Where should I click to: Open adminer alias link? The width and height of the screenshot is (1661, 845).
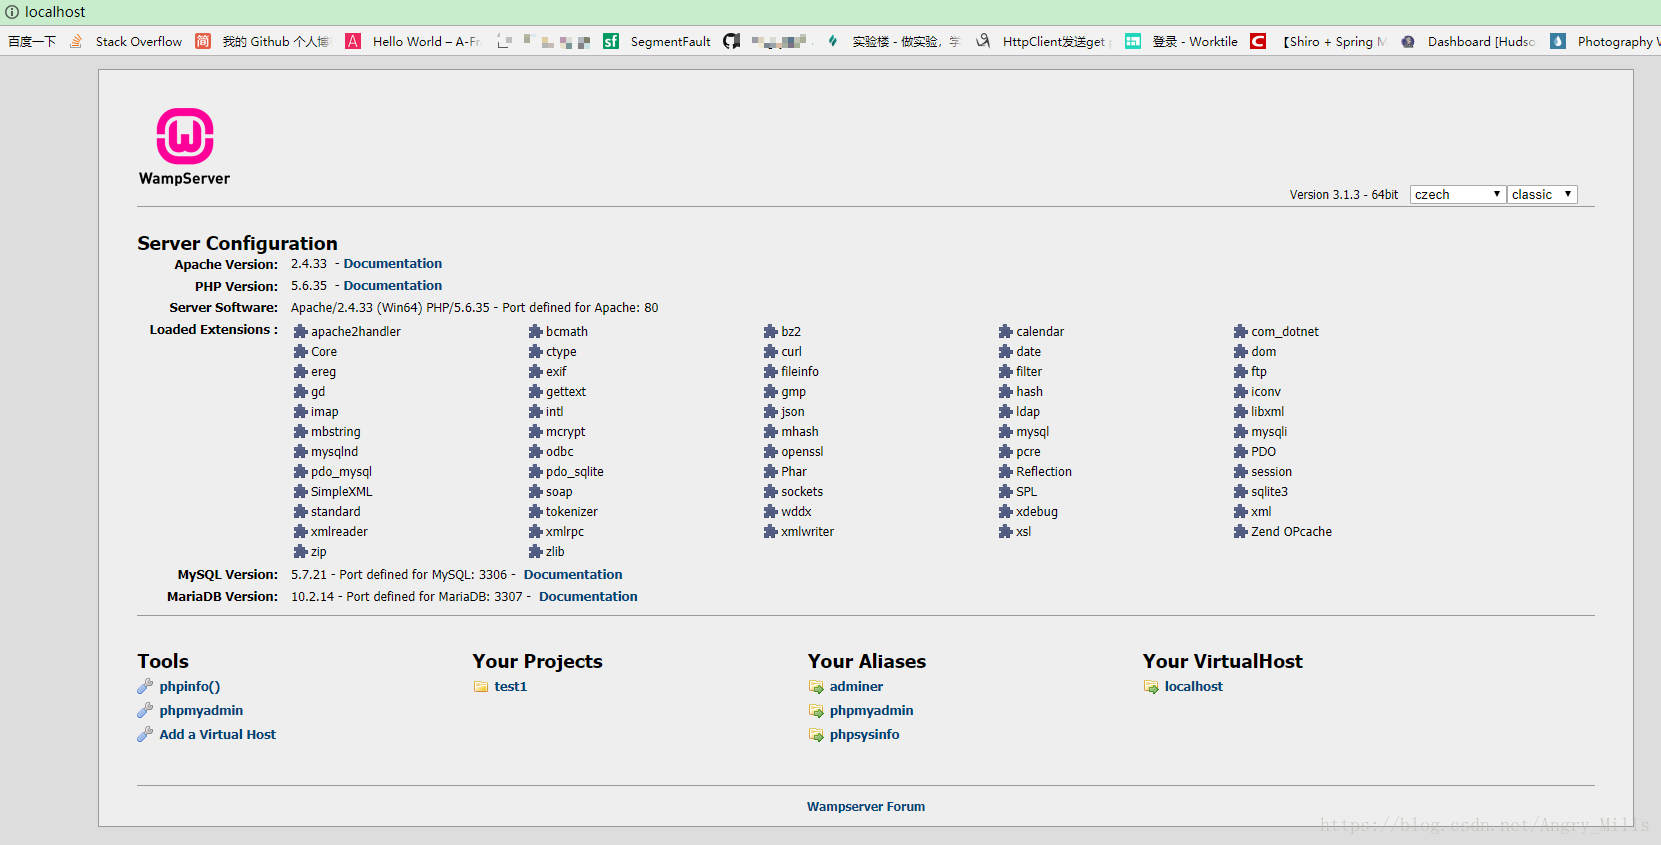coord(856,687)
